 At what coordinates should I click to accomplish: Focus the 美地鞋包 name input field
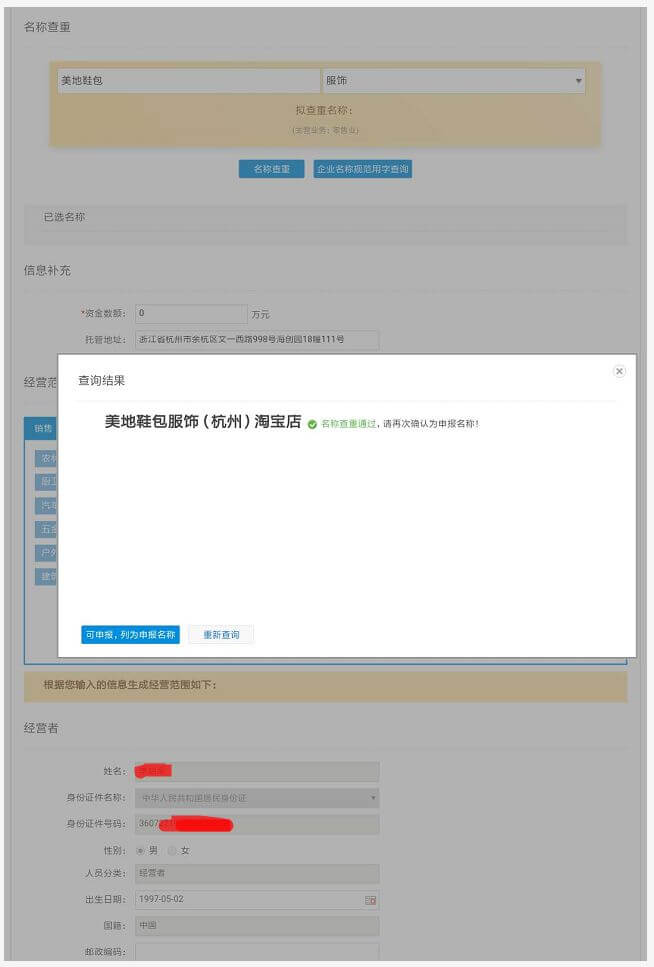(189, 81)
